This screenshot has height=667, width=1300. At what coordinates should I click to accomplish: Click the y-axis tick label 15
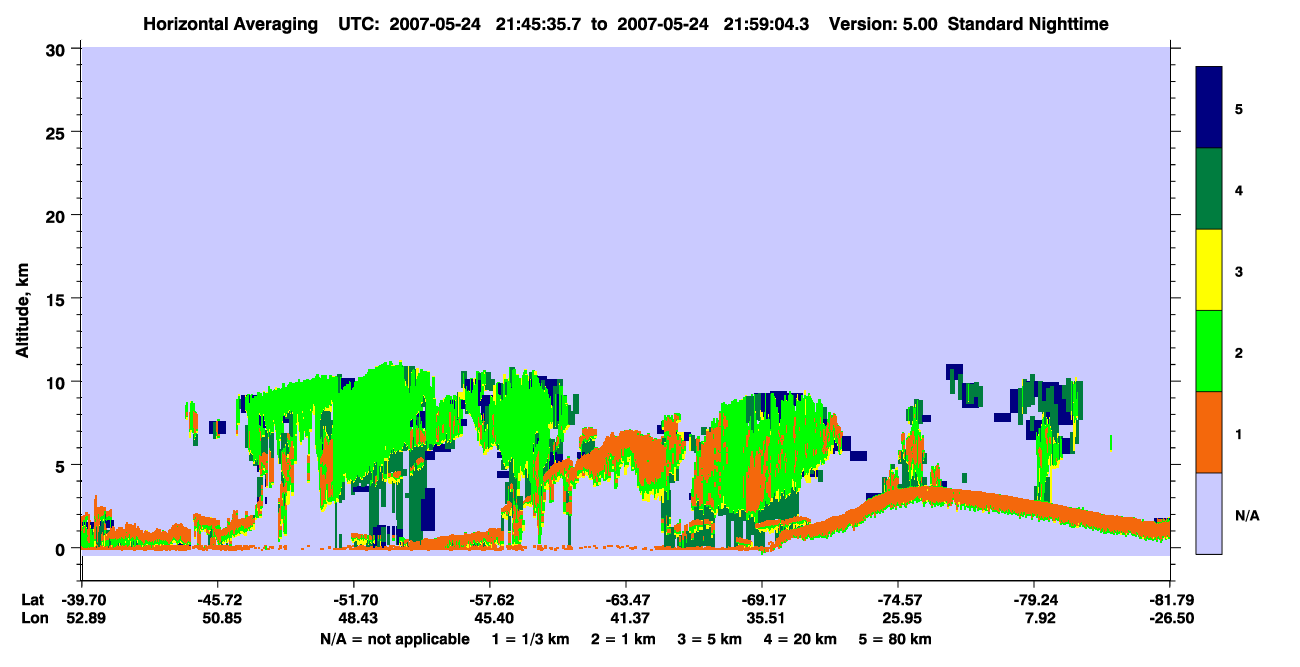point(58,299)
